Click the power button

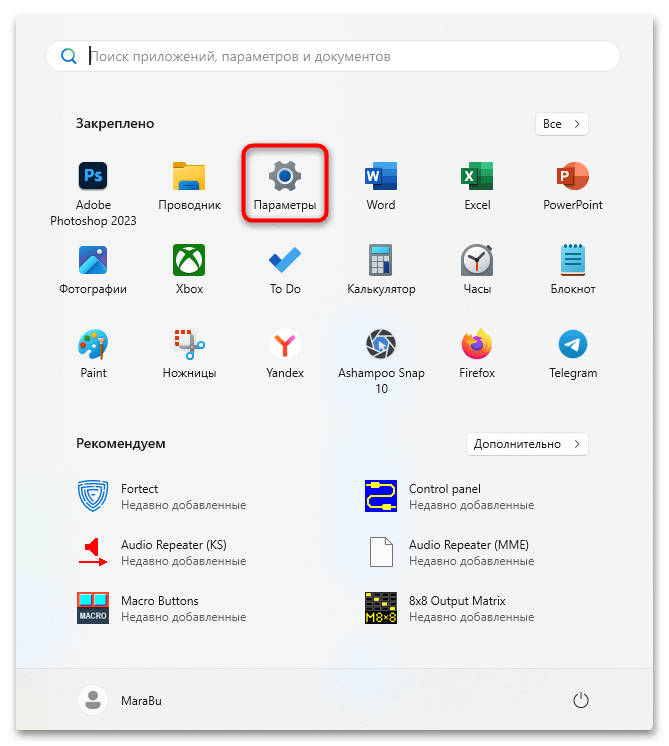pos(580,701)
